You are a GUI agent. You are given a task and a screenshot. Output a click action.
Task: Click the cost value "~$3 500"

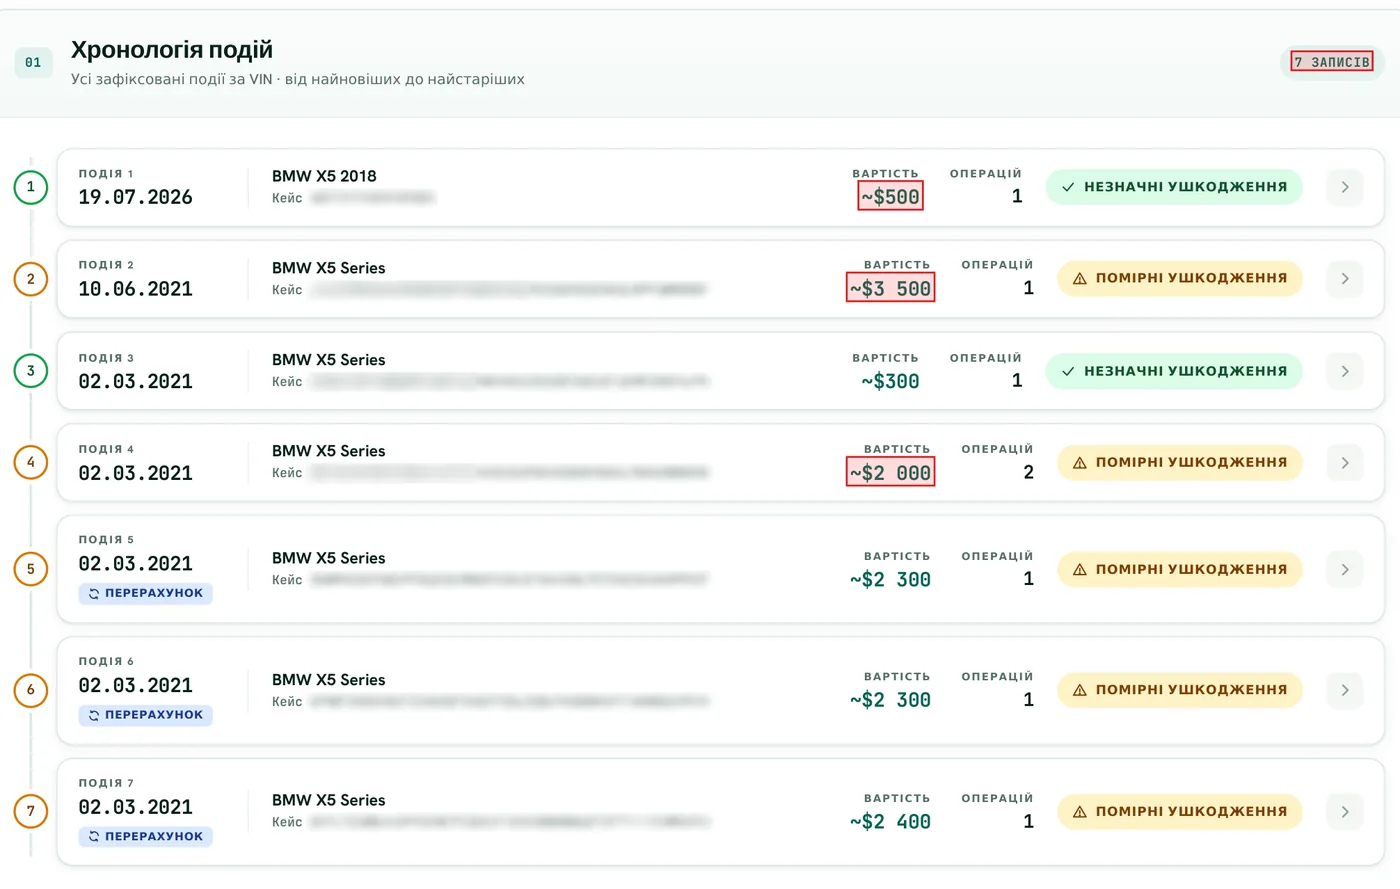click(x=891, y=289)
